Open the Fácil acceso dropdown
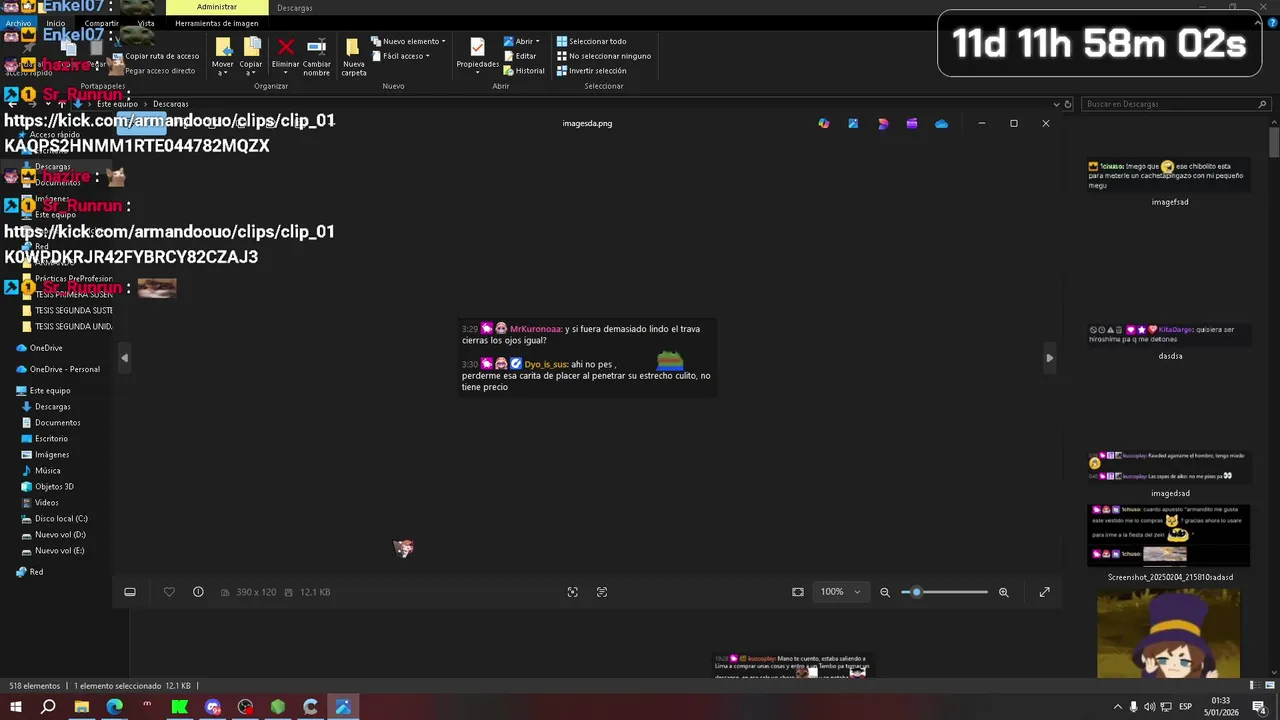This screenshot has height=720, width=1280. [x=401, y=56]
